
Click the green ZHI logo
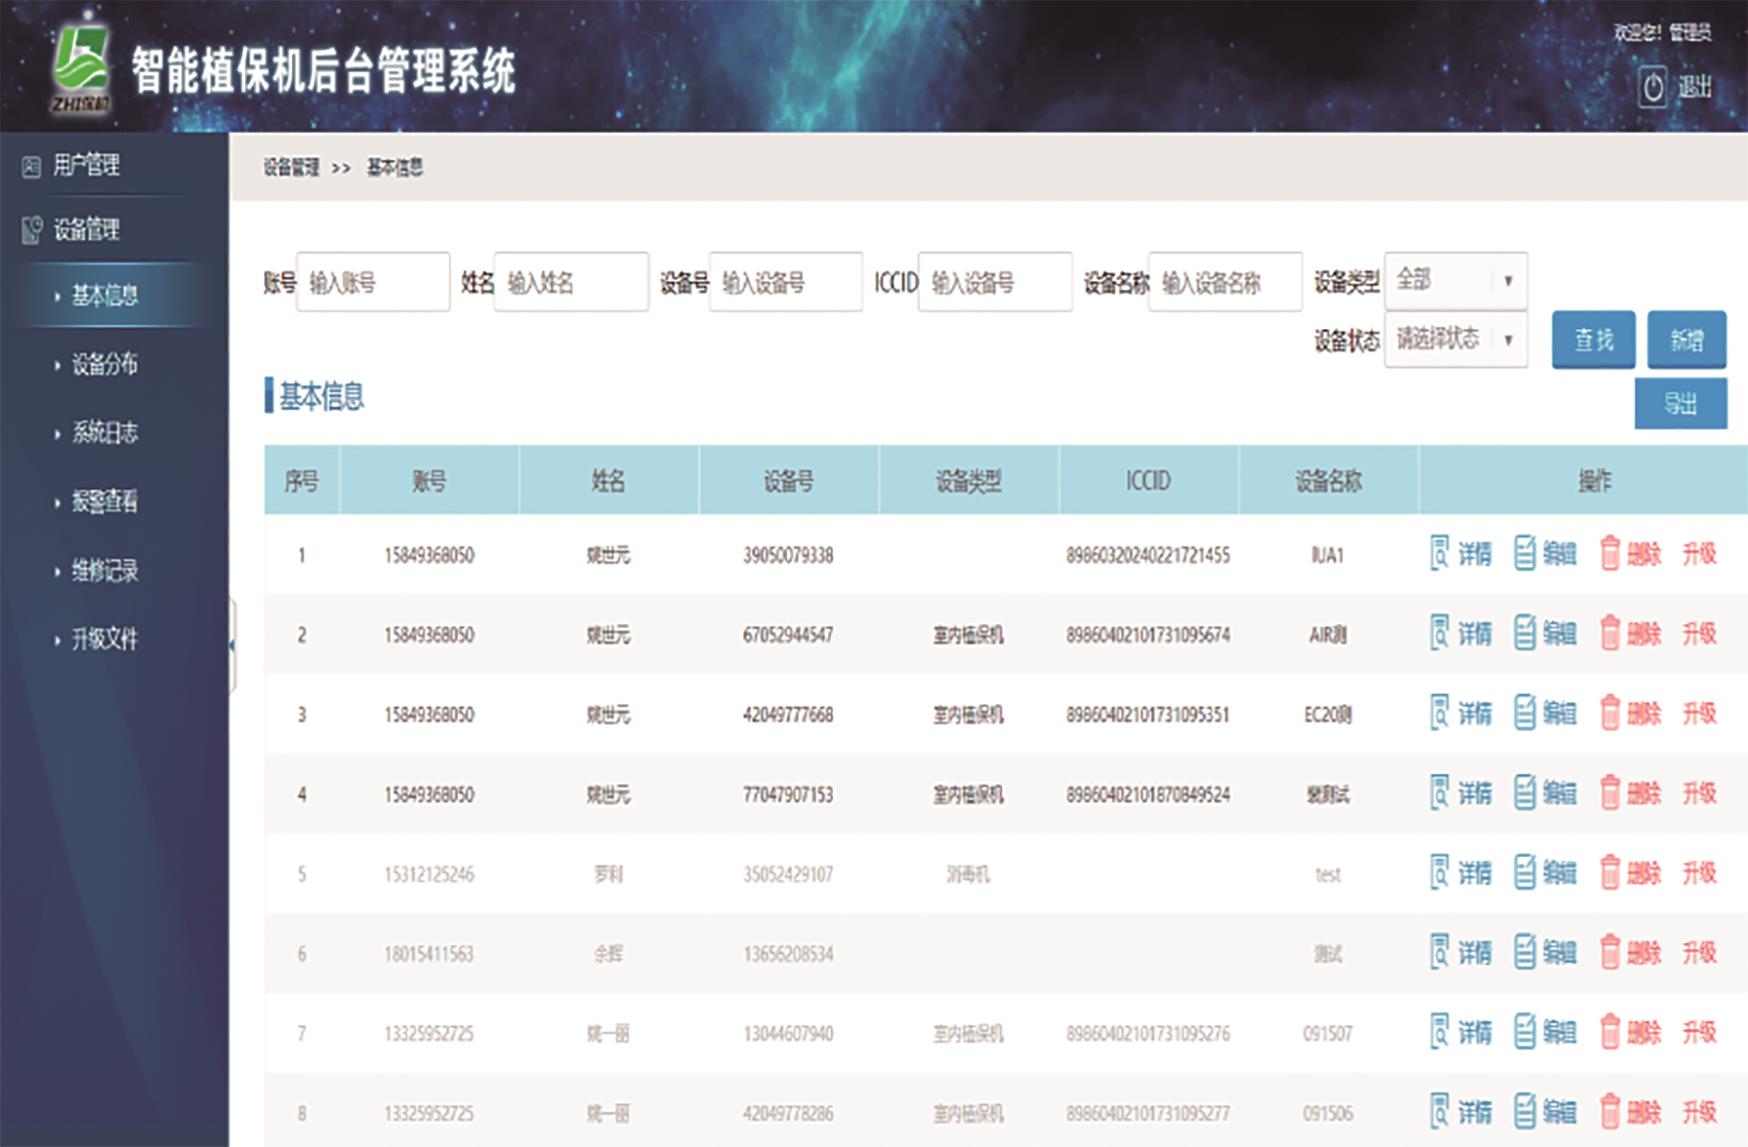tap(80, 69)
